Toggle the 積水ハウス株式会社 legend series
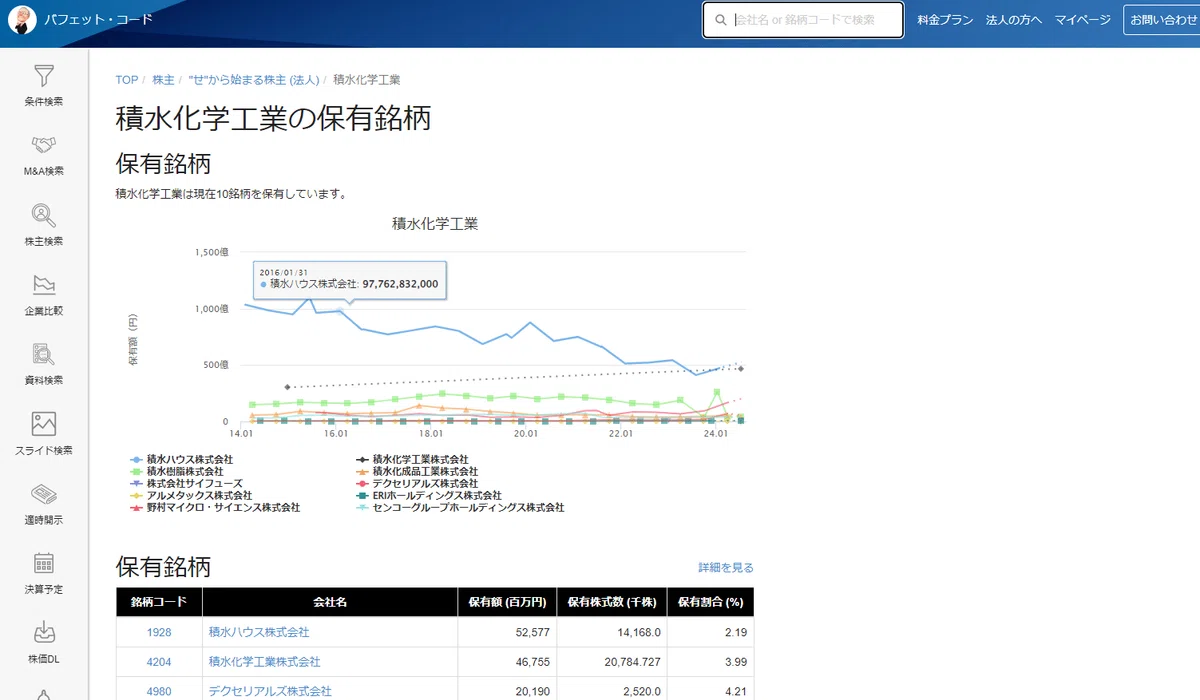The image size is (1200, 700). click(182, 459)
